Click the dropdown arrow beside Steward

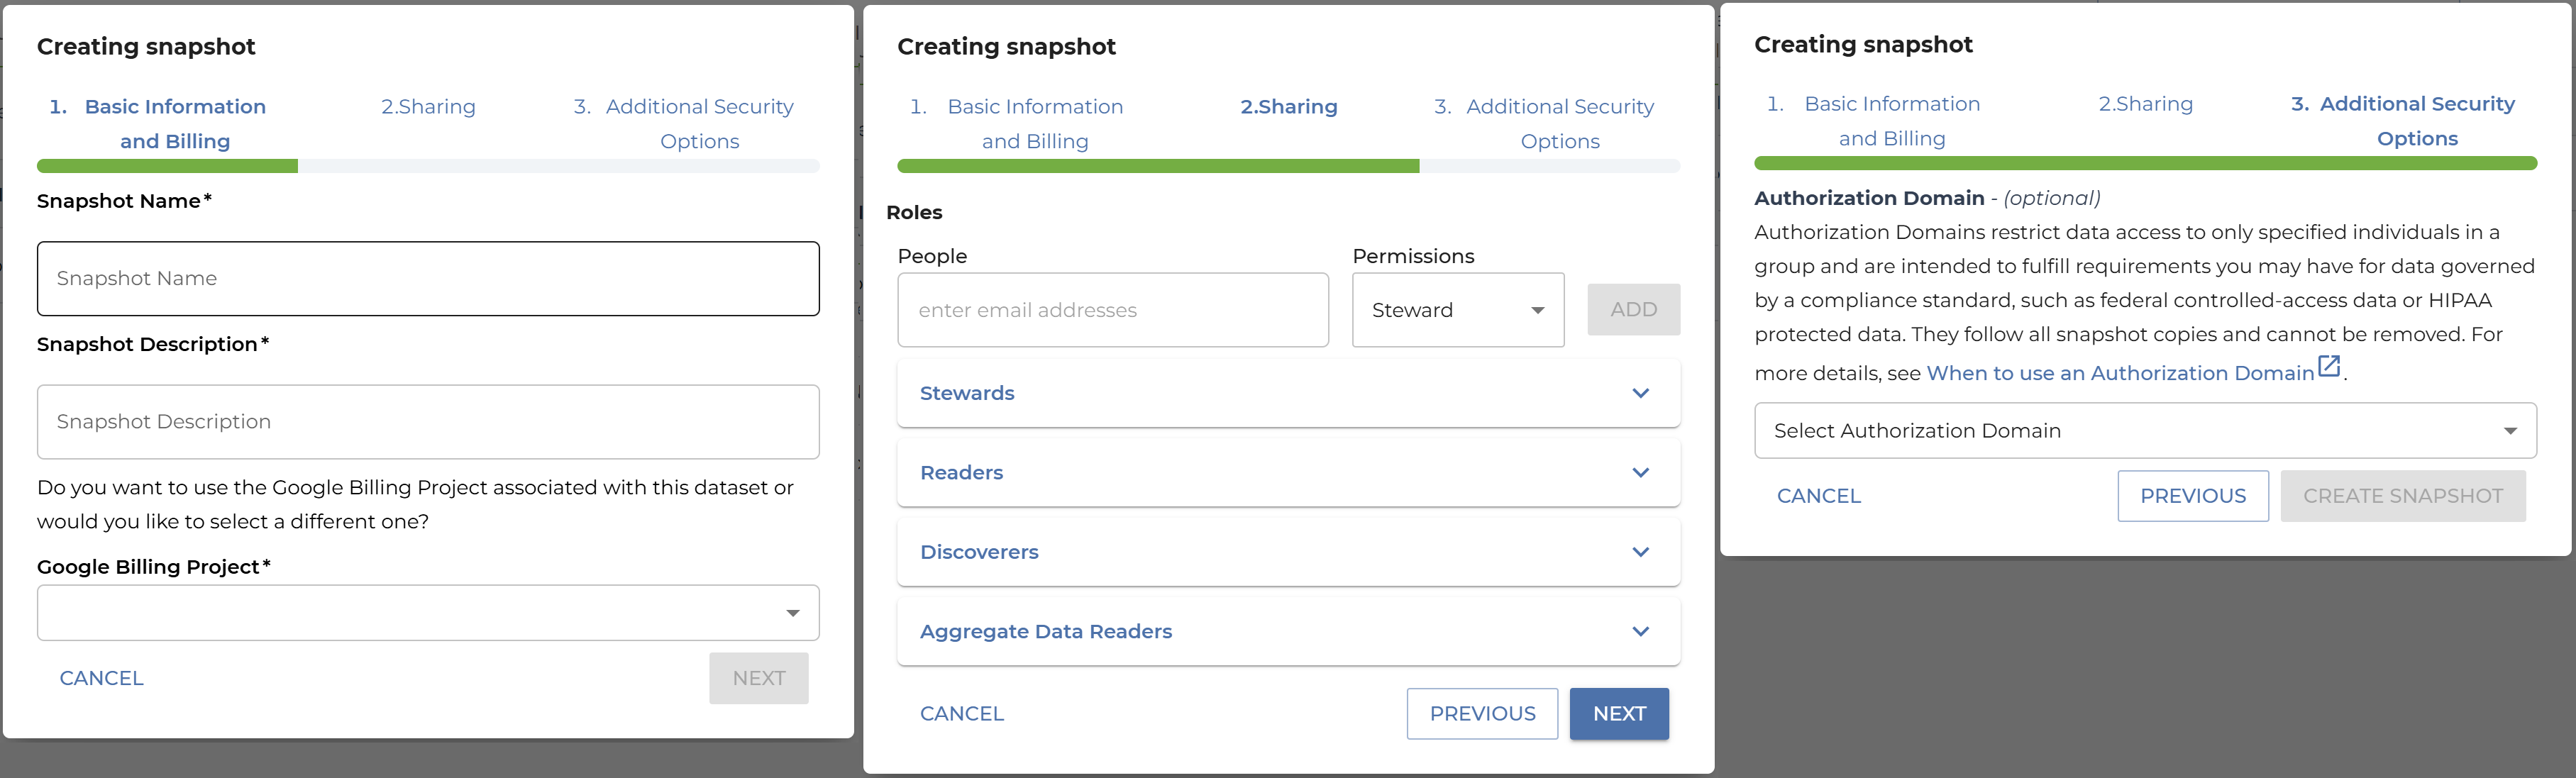coord(1538,311)
